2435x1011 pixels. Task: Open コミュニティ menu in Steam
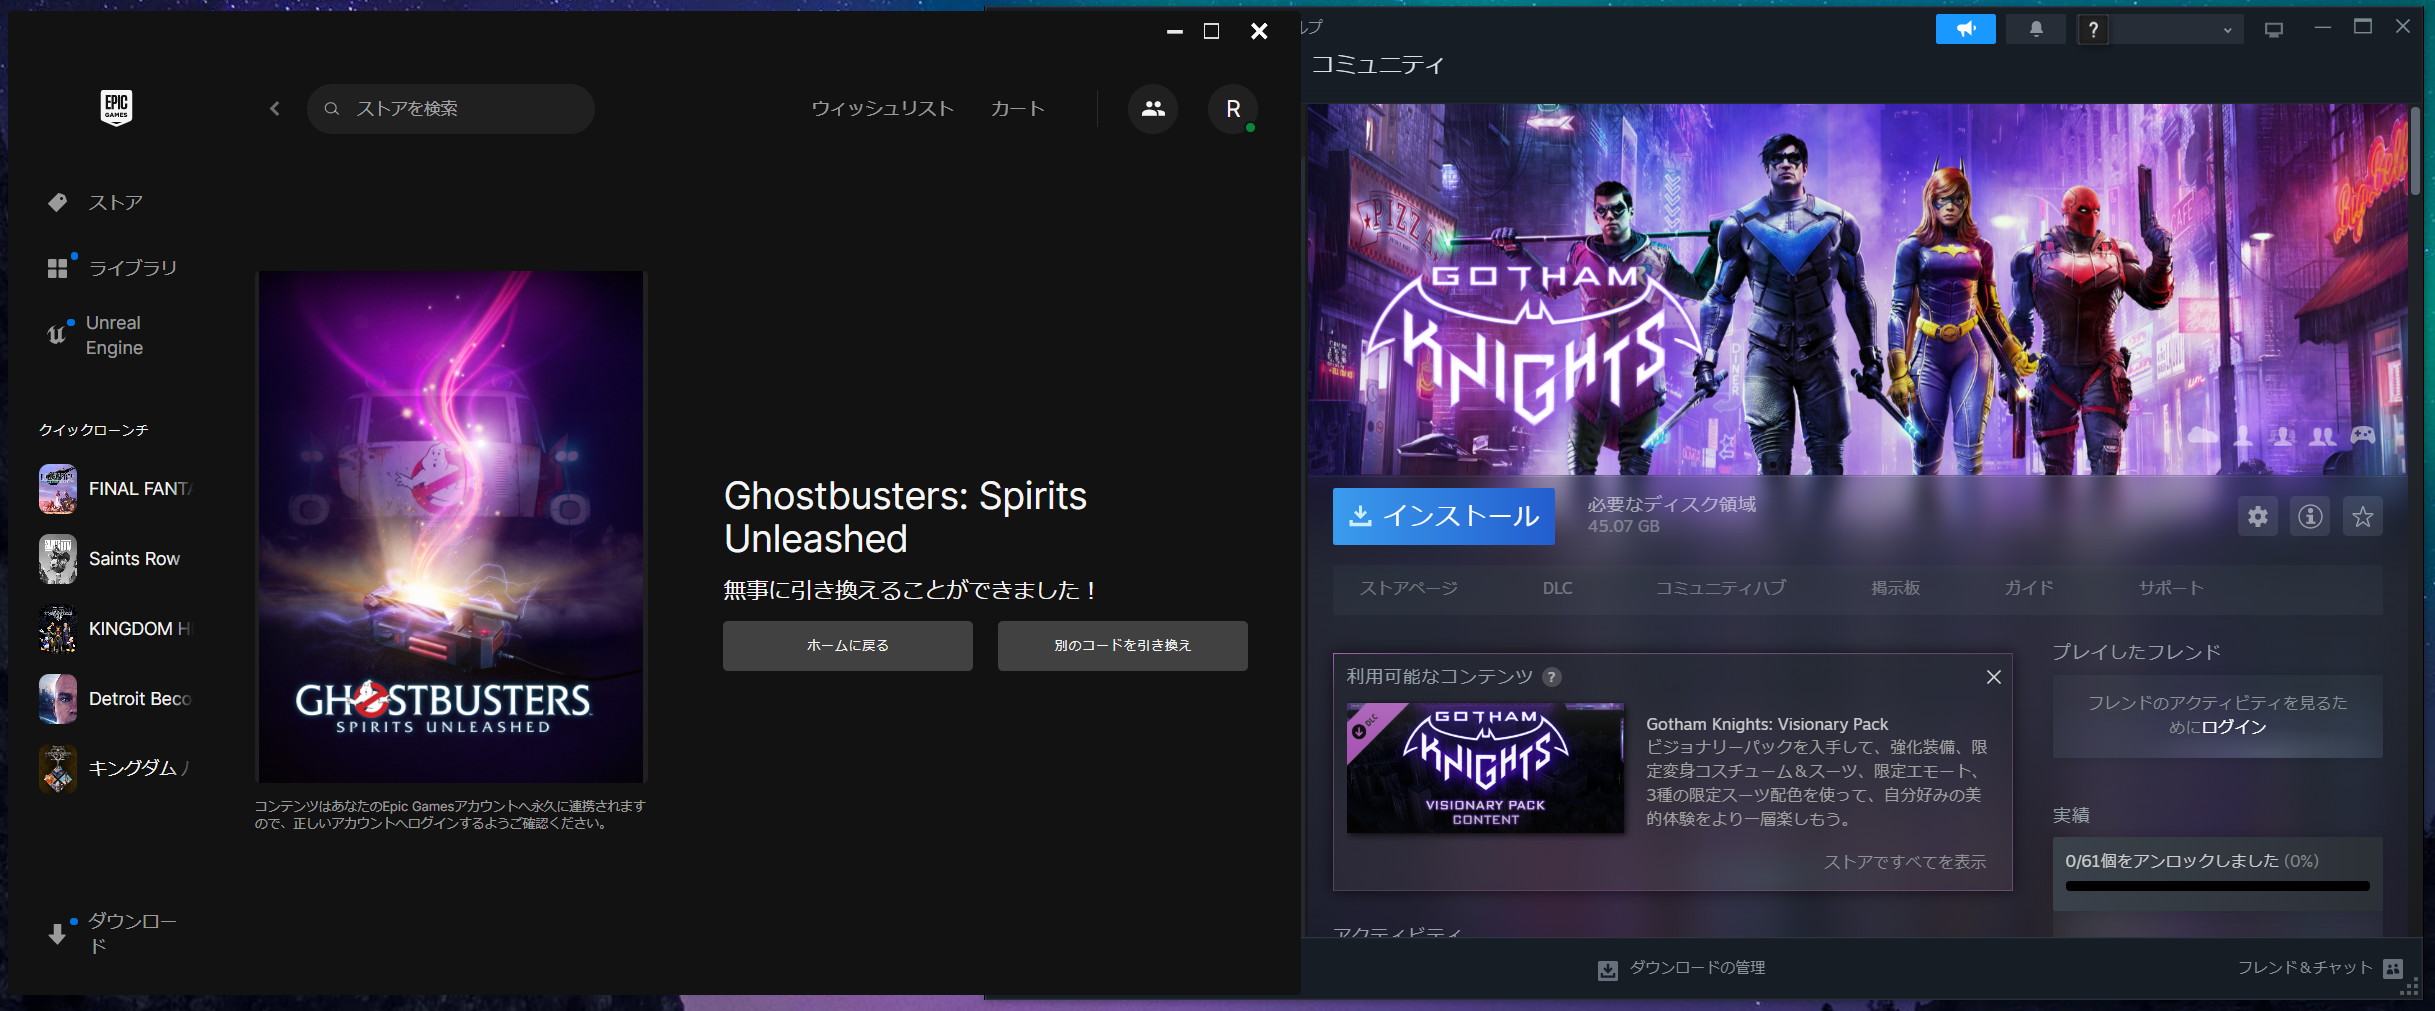1377,65
